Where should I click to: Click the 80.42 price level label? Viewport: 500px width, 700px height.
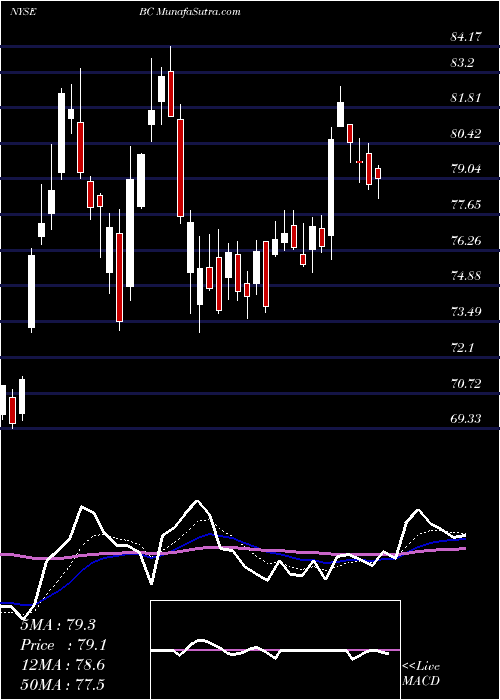pyautogui.click(x=466, y=133)
